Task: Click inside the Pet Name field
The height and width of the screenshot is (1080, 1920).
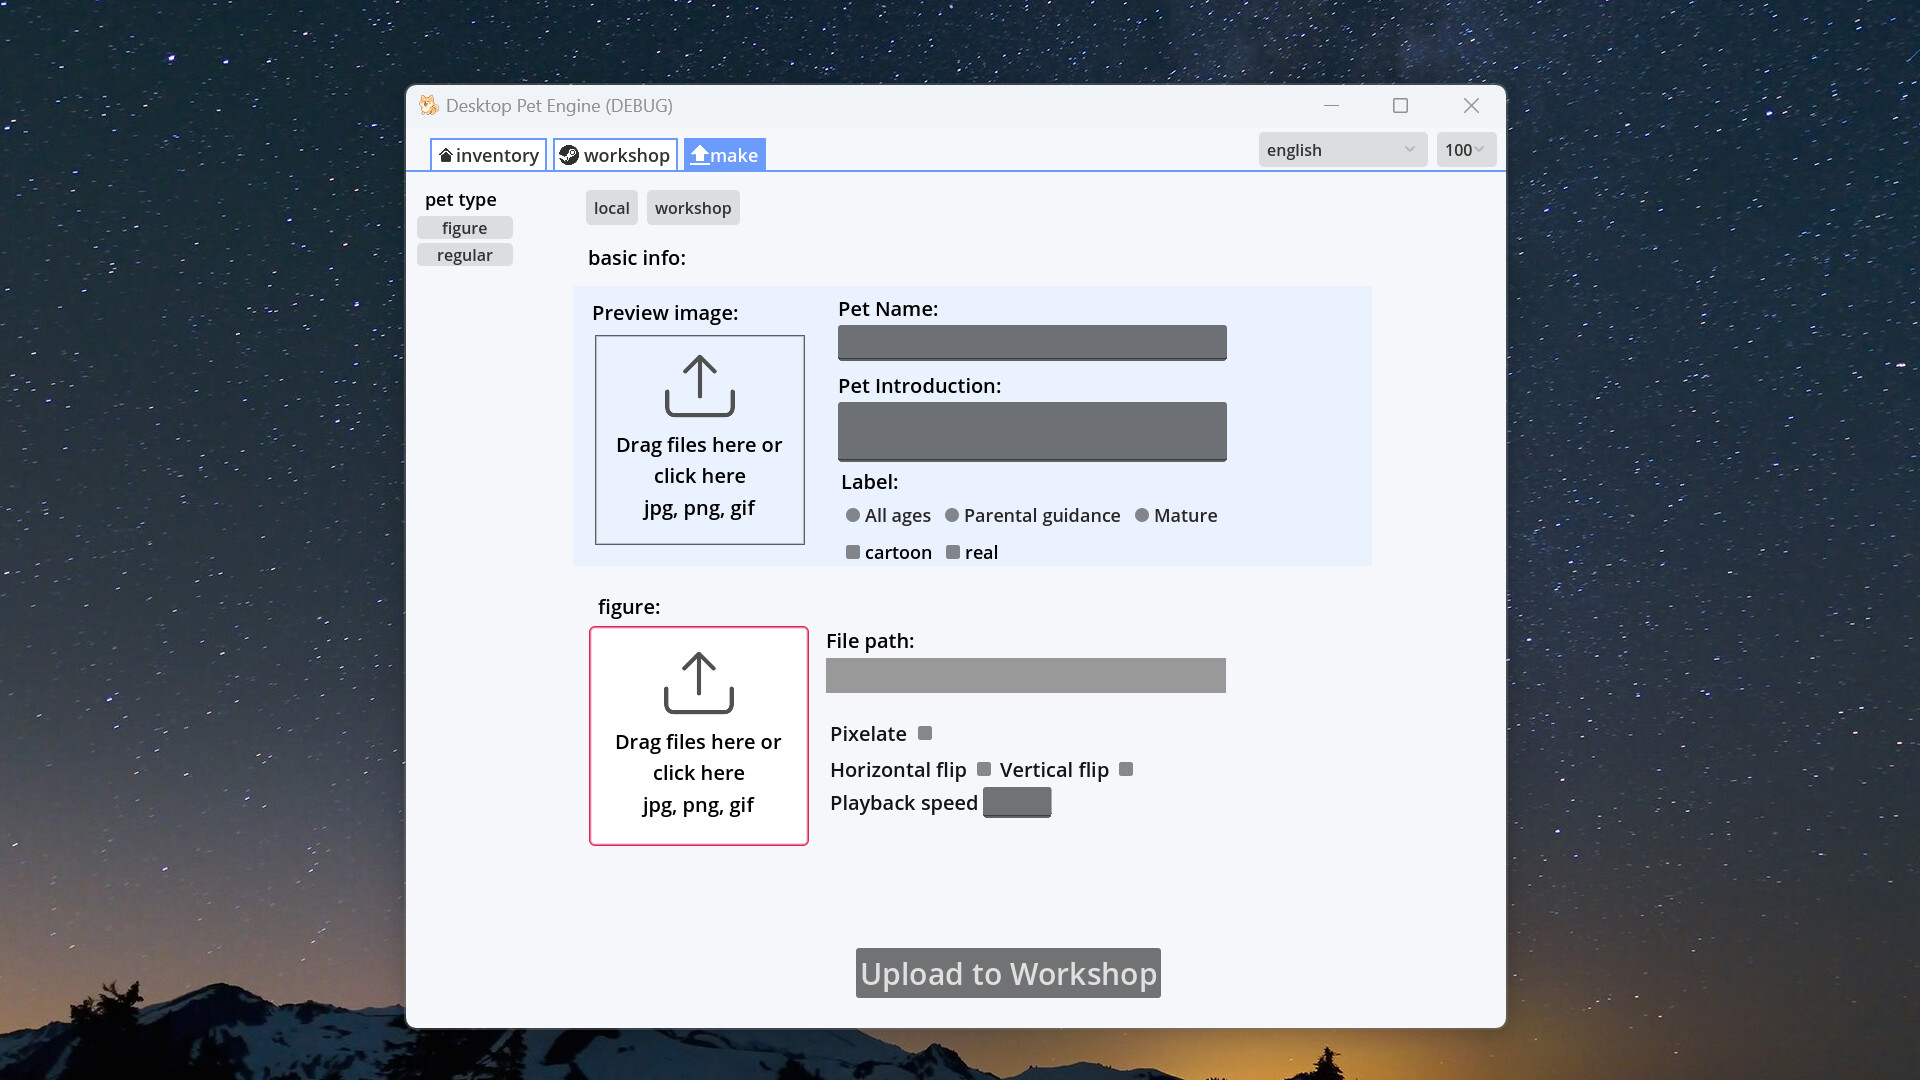Action: (1031, 342)
